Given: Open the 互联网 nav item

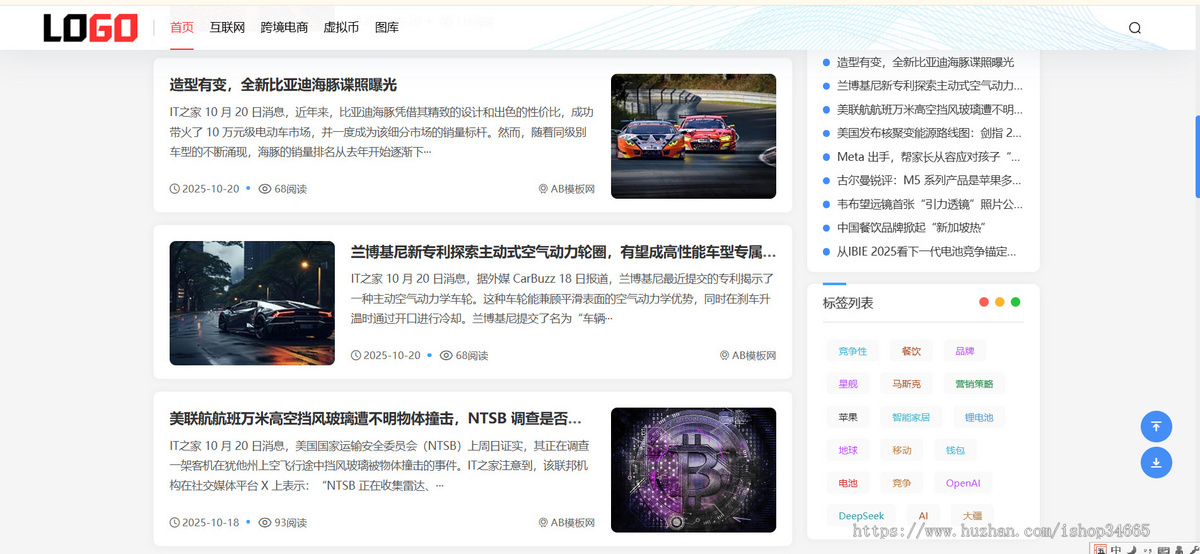Looking at the screenshot, I should (227, 28).
